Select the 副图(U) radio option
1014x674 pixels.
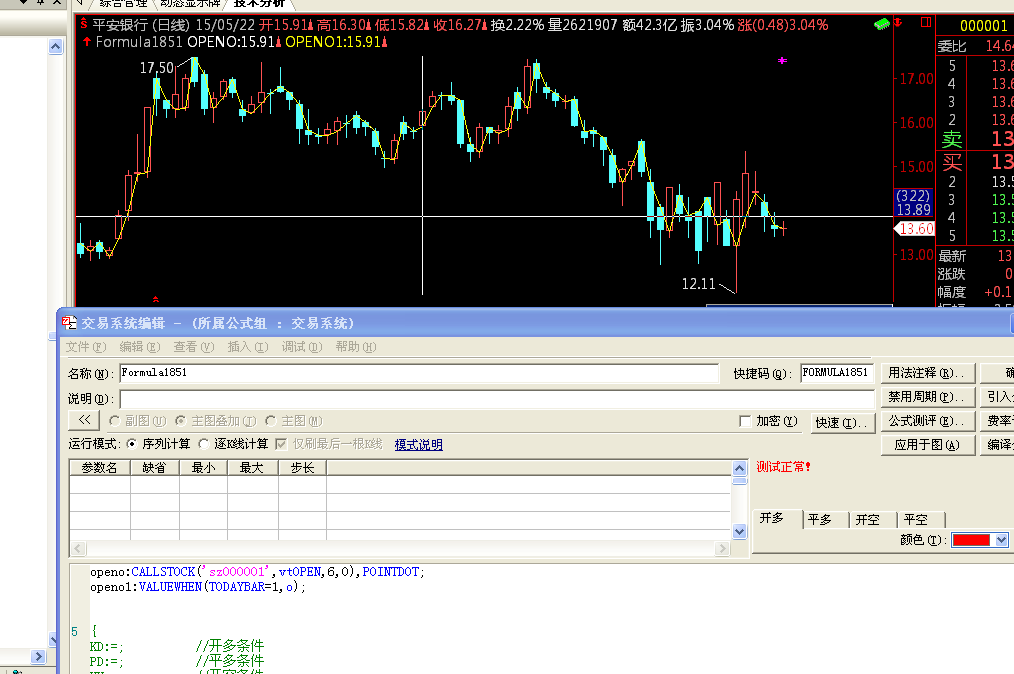tap(115, 421)
